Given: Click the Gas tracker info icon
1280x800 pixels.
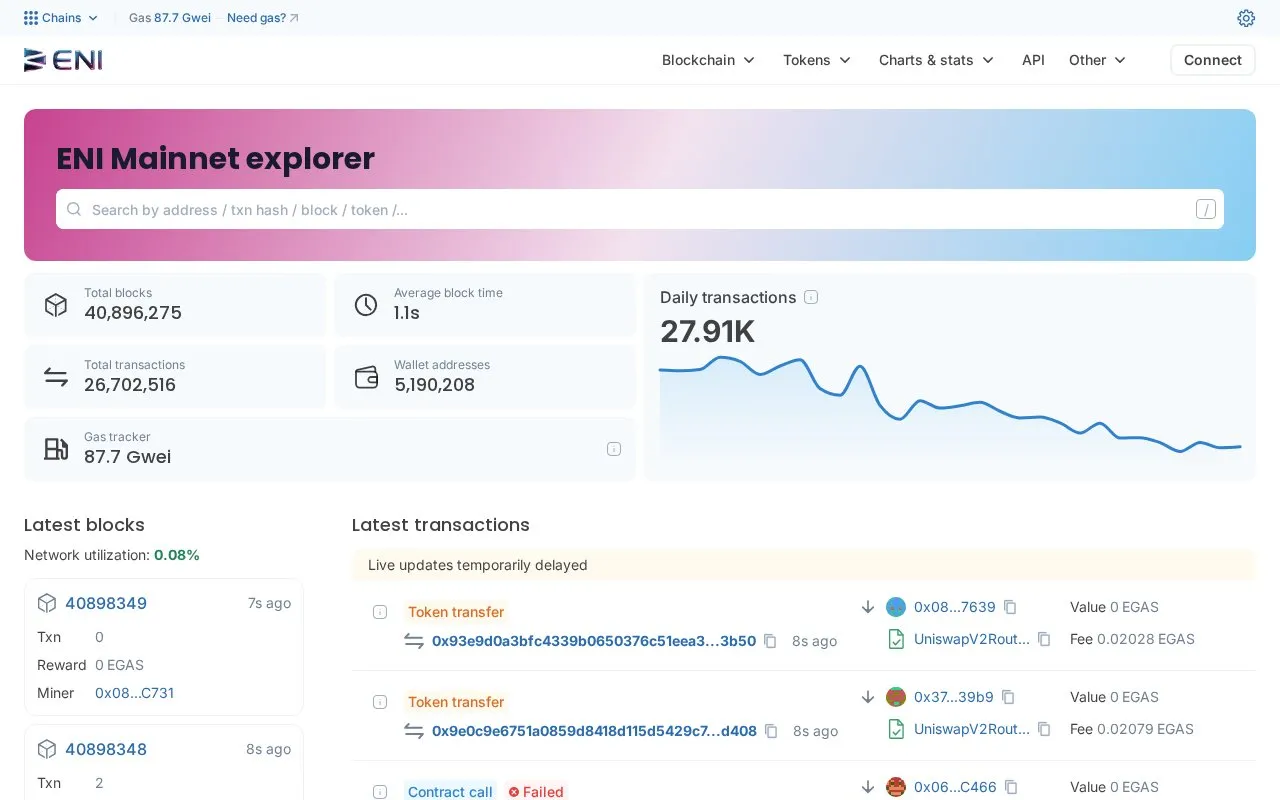Looking at the screenshot, I should [x=614, y=449].
